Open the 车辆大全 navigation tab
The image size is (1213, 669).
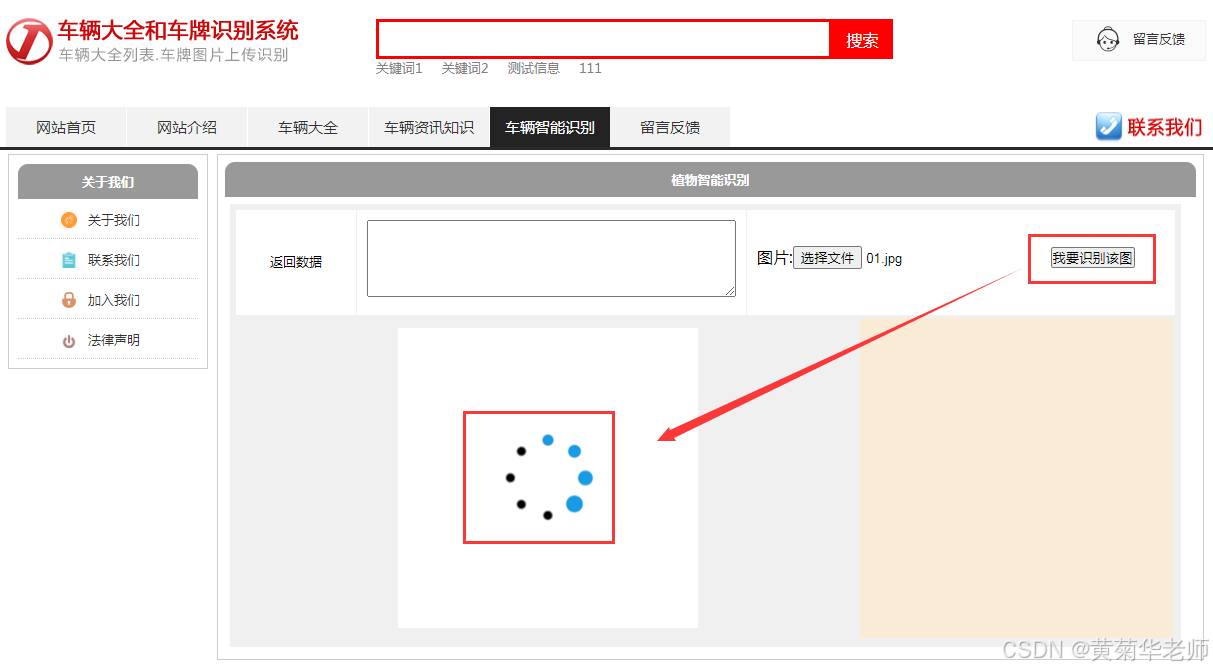308,127
